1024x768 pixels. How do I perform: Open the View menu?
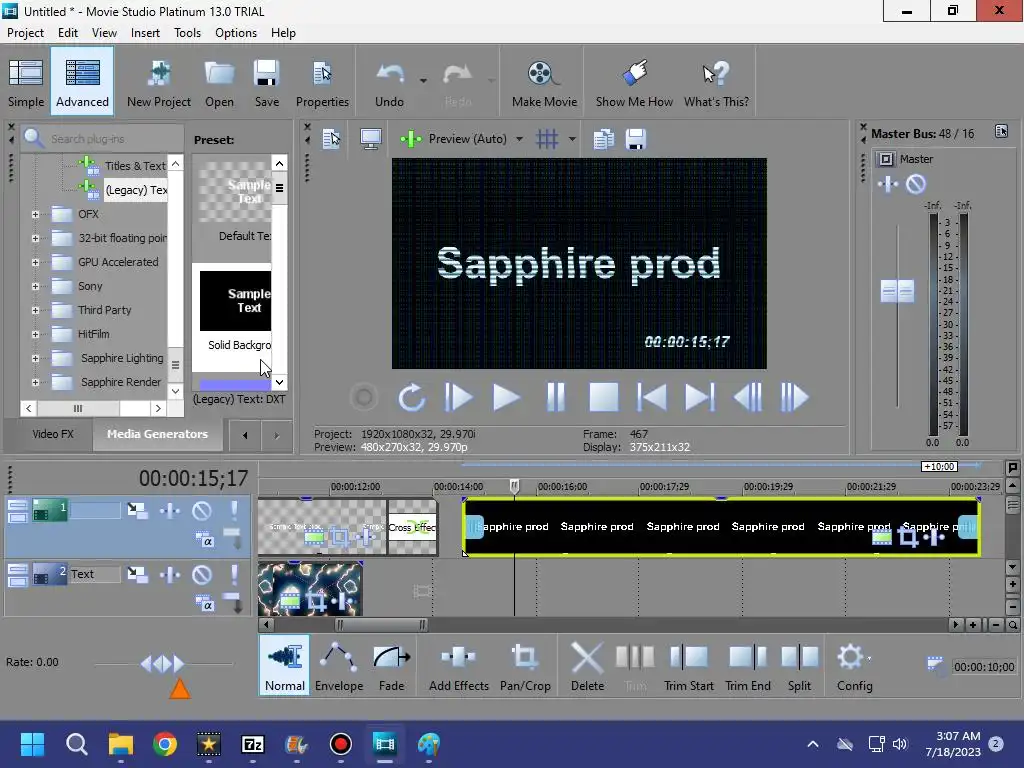104,33
